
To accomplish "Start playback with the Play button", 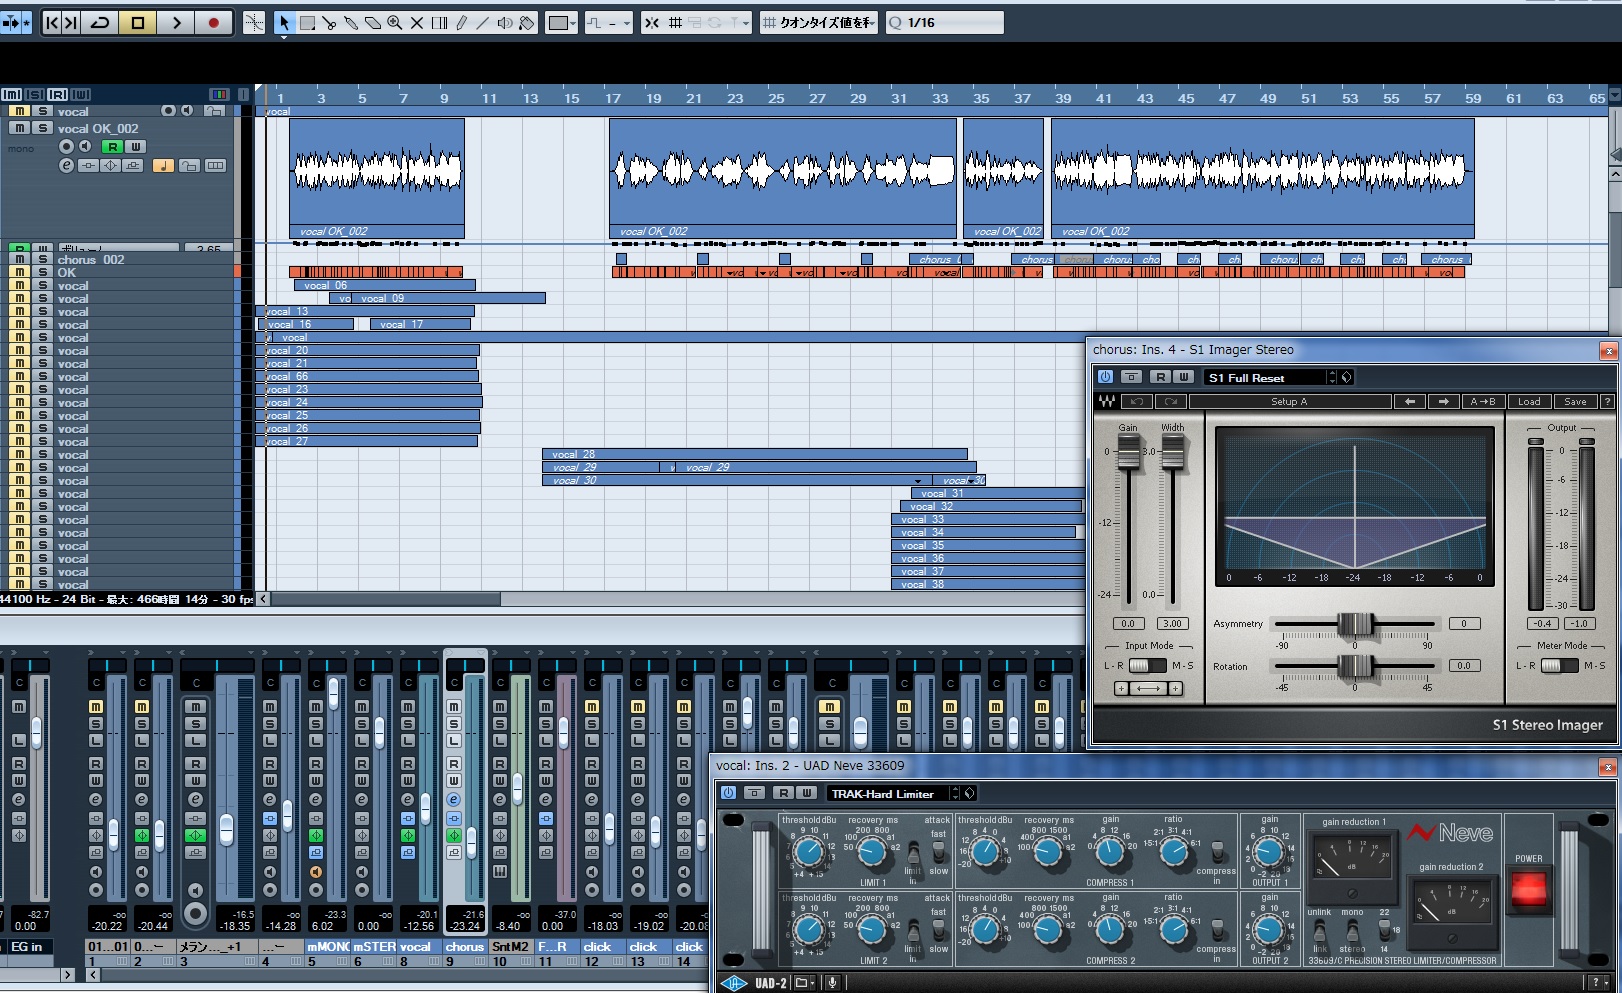I will (x=176, y=22).
